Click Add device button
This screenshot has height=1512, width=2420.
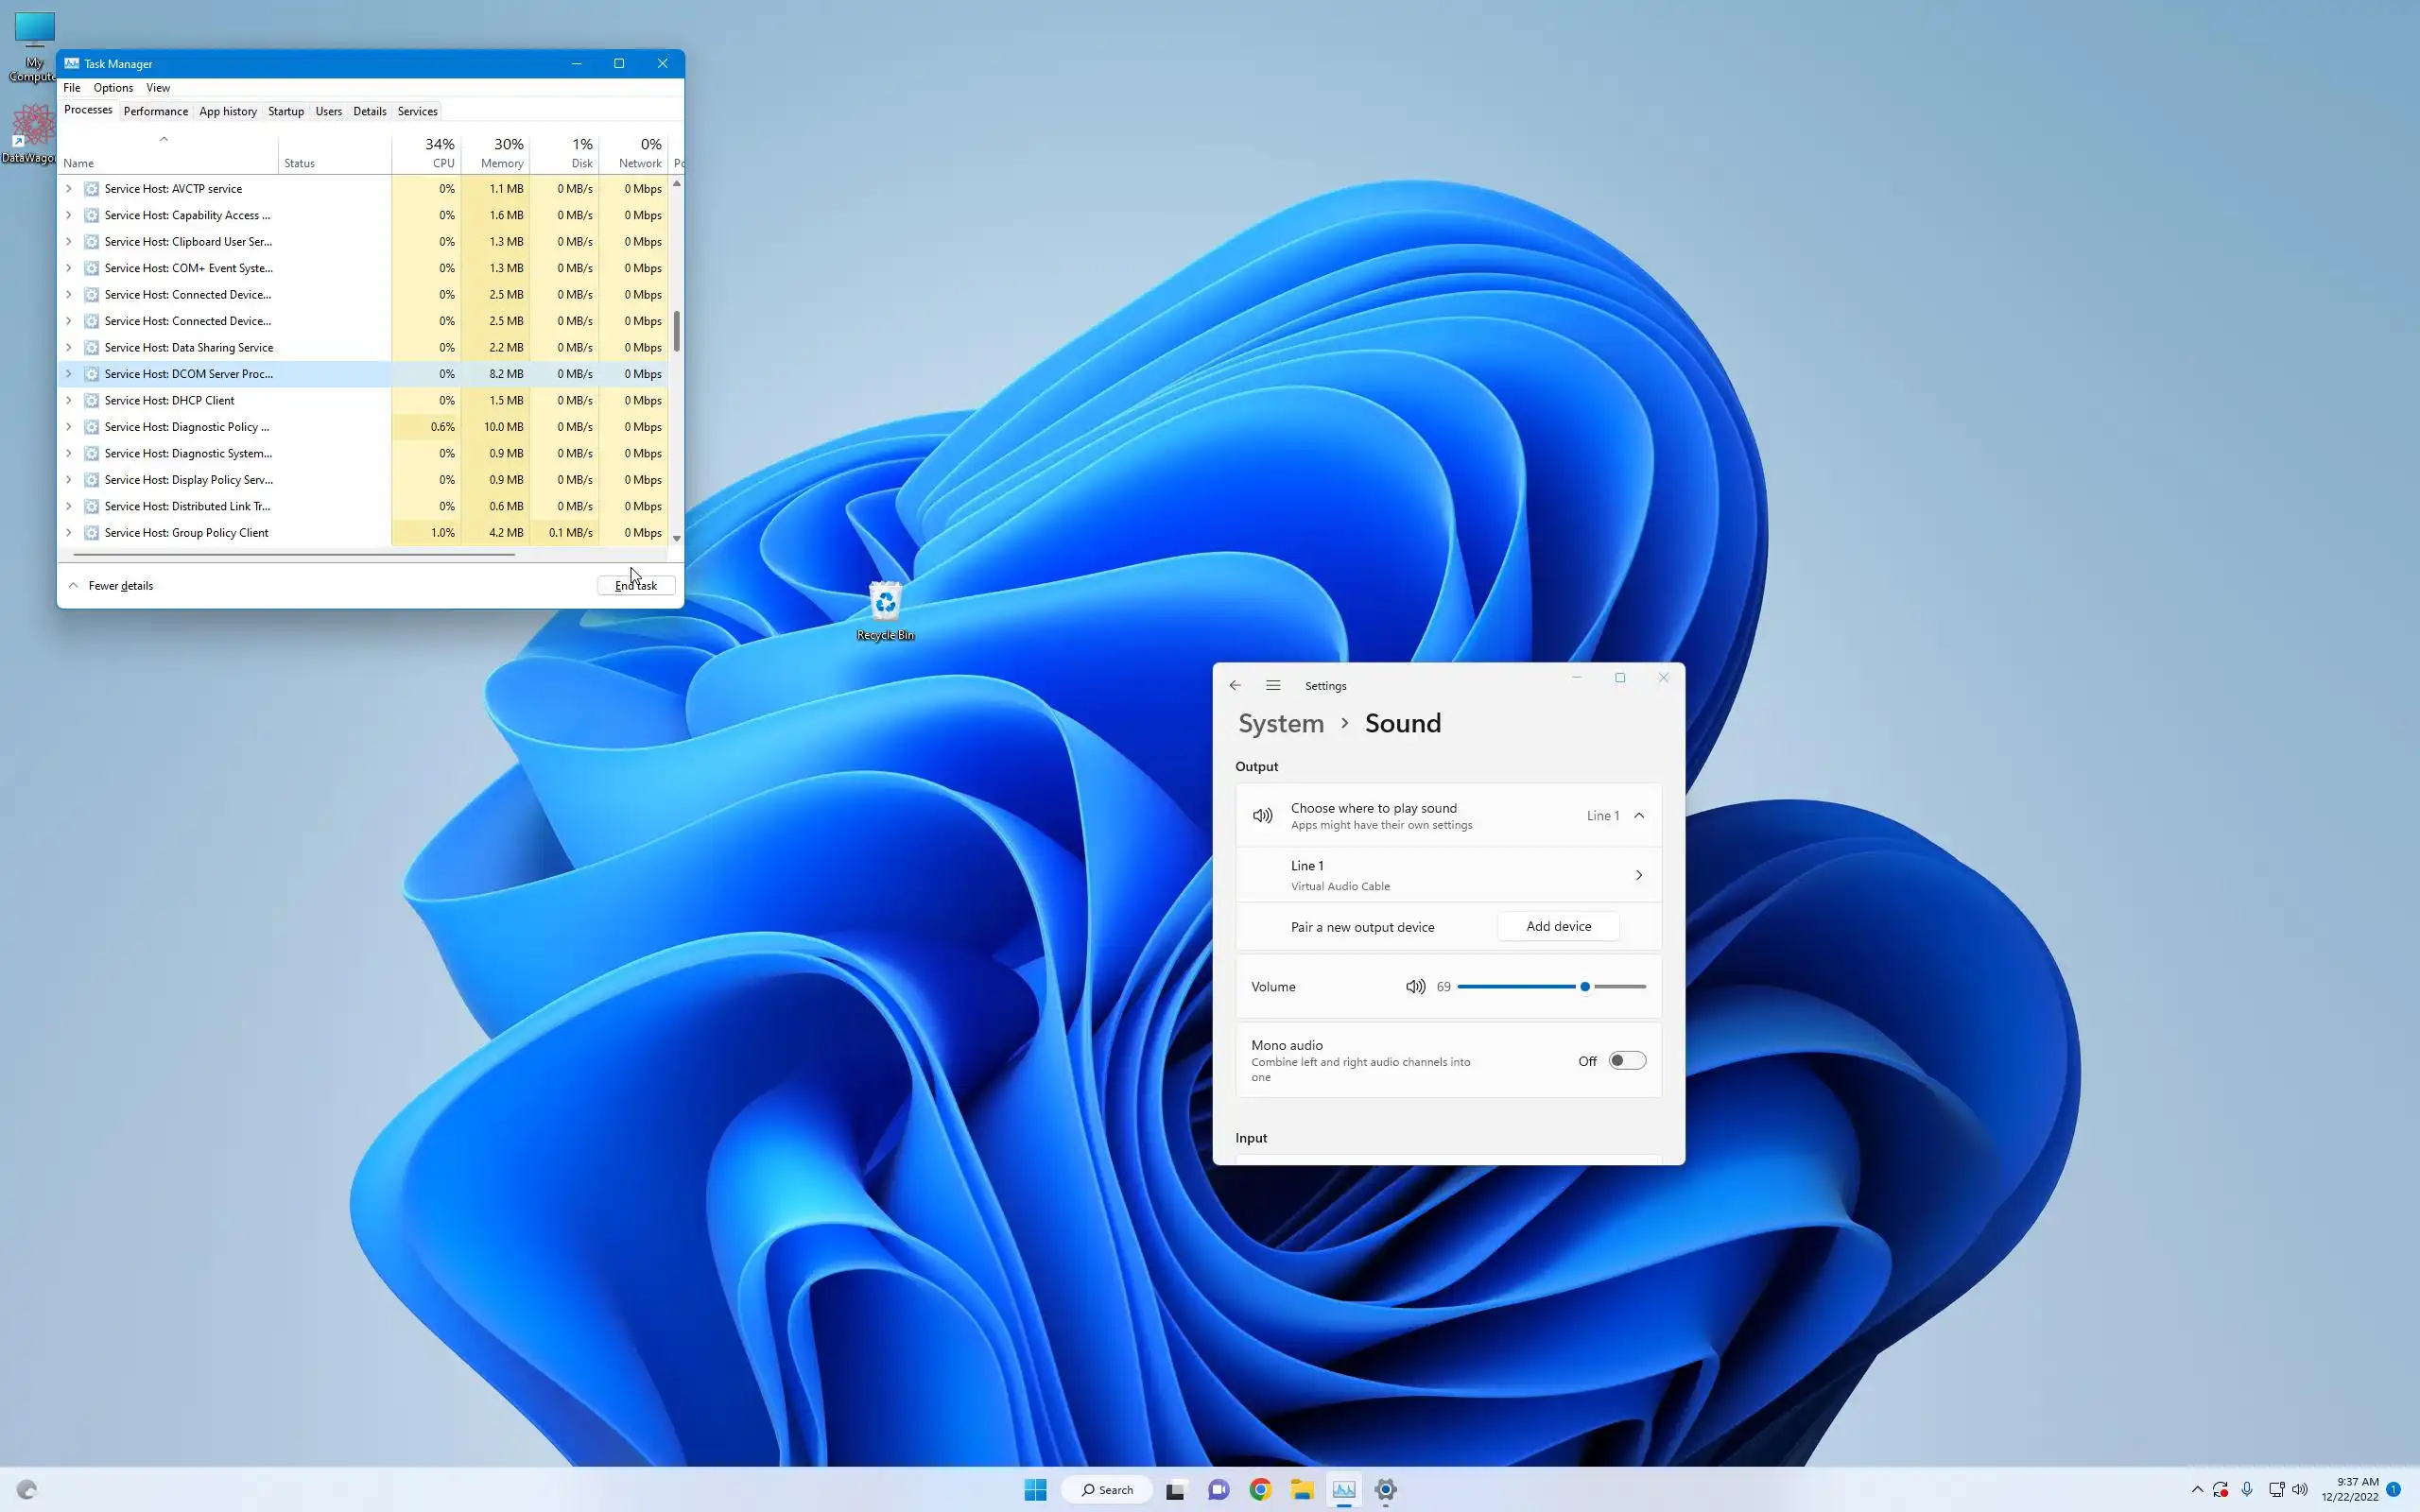click(x=1557, y=926)
